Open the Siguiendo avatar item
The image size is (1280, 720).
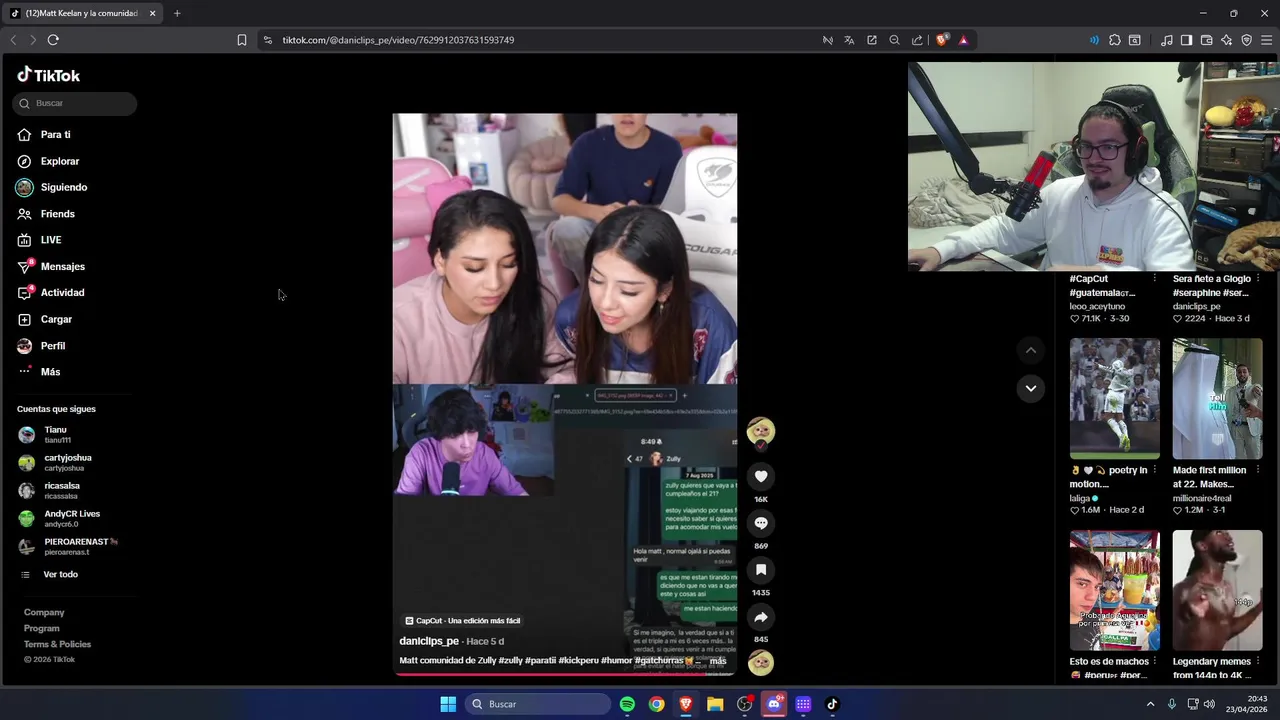pos(24,187)
